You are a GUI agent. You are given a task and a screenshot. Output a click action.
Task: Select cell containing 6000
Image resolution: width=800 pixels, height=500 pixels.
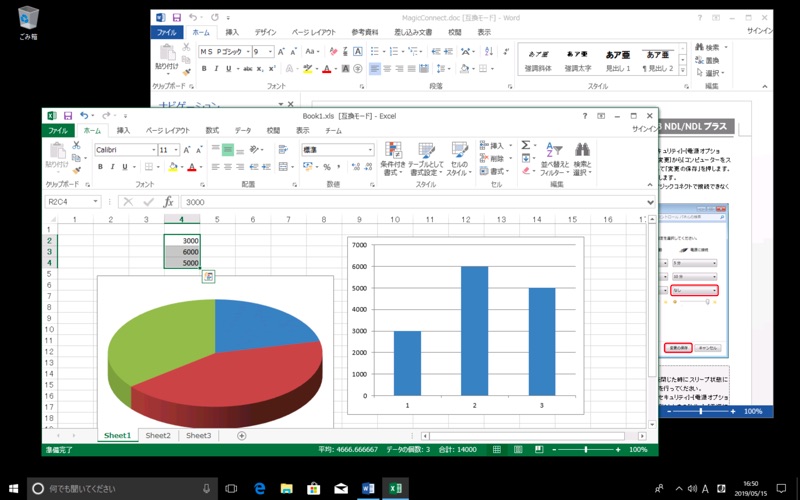click(x=182, y=252)
